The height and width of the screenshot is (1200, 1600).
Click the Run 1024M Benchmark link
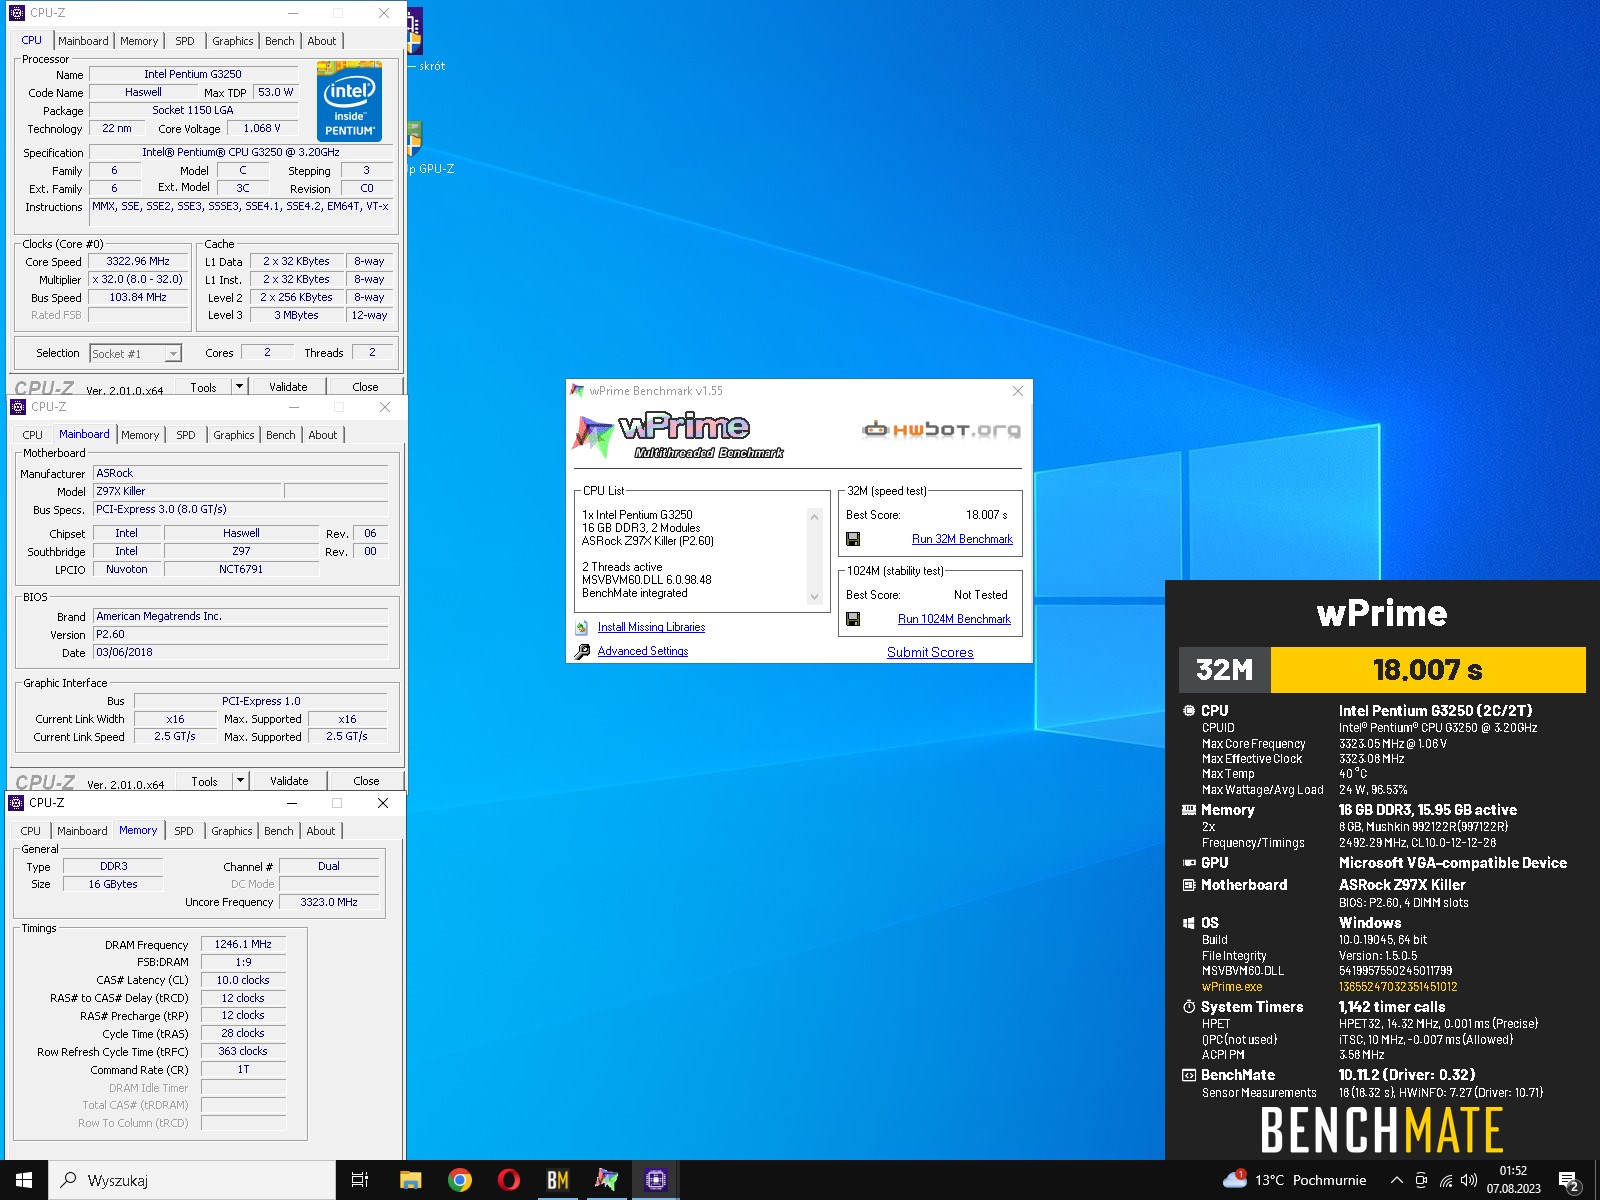pyautogui.click(x=954, y=619)
